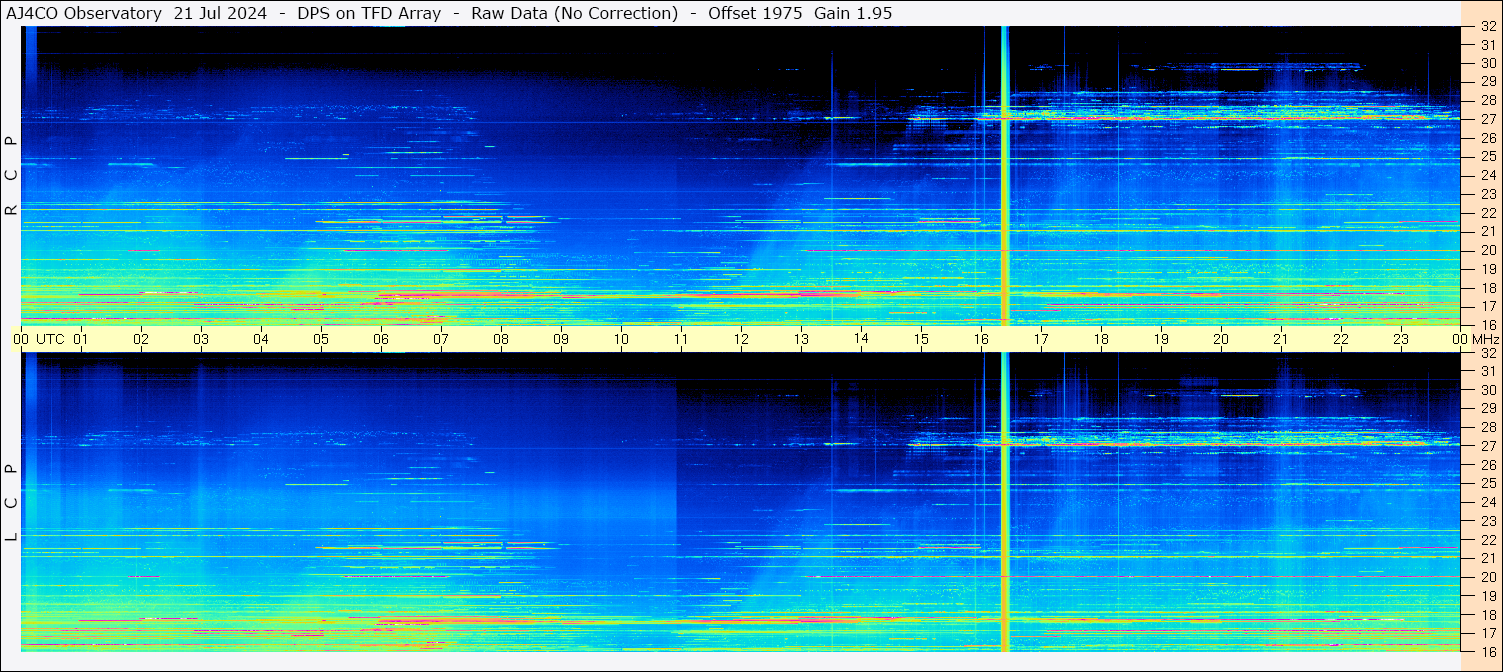This screenshot has height=672, width=1503.
Task: Click the 20 MHz tick of the RCP panel
Action: 1488,250
